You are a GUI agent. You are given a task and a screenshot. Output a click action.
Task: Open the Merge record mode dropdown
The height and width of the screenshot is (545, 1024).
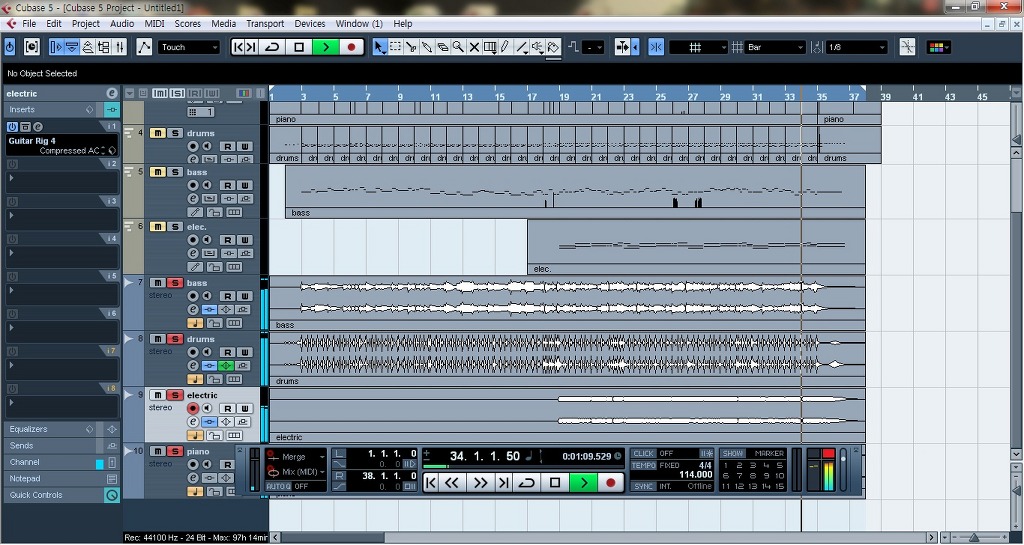pyautogui.click(x=295, y=457)
